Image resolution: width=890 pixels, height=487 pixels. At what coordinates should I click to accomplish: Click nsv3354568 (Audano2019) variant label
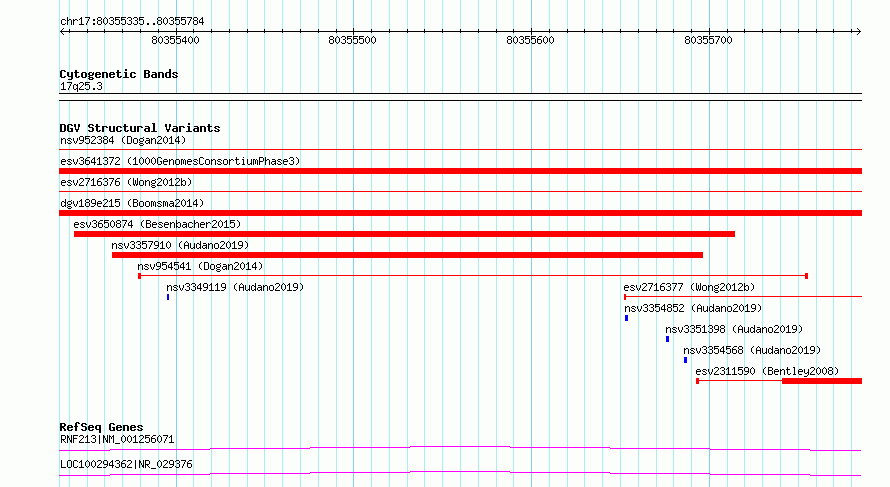point(752,350)
